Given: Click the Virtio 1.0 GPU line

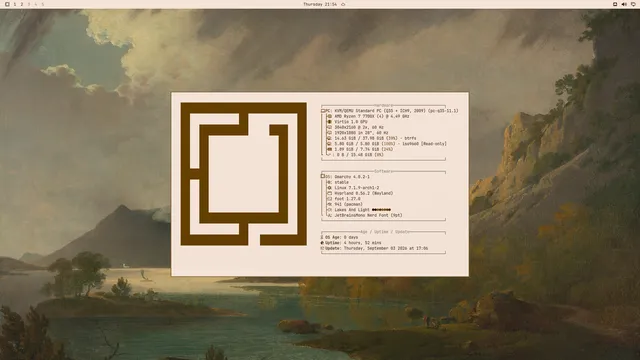Looking at the screenshot, I should coord(347,122).
